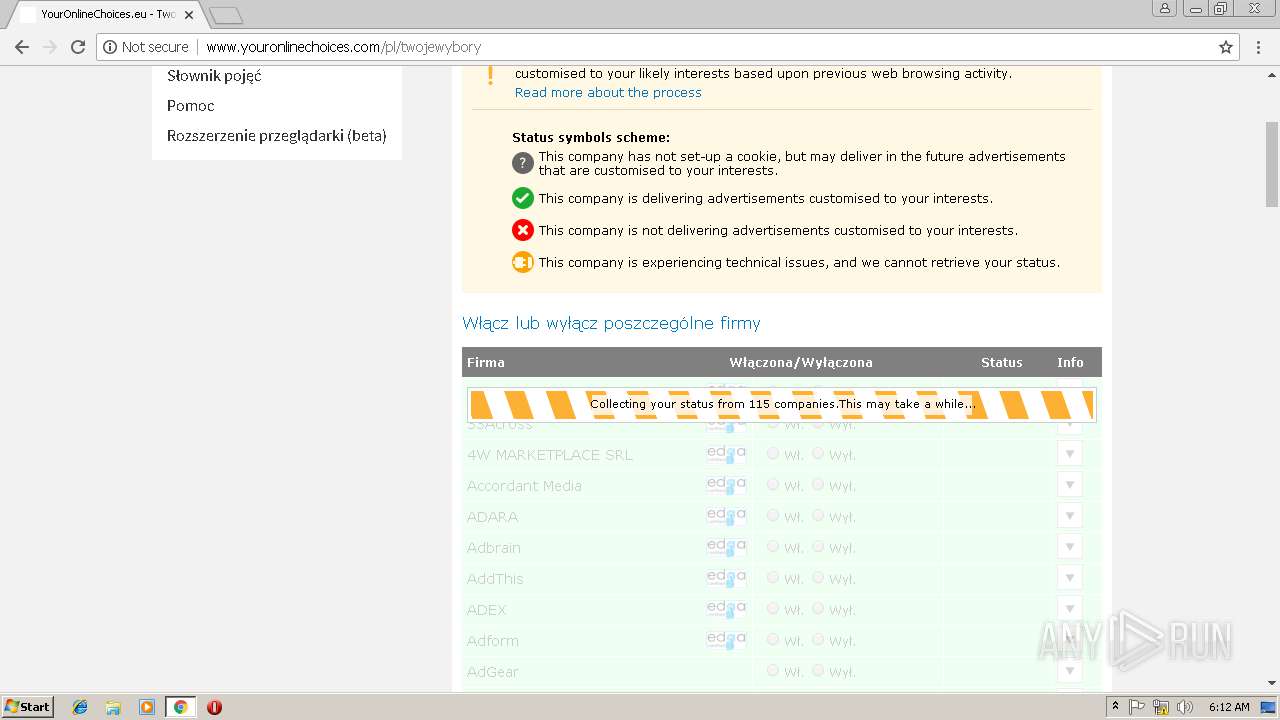This screenshot has width=1280, height=720.
Task: Select Wł. radio for ADEX
Action: point(773,608)
